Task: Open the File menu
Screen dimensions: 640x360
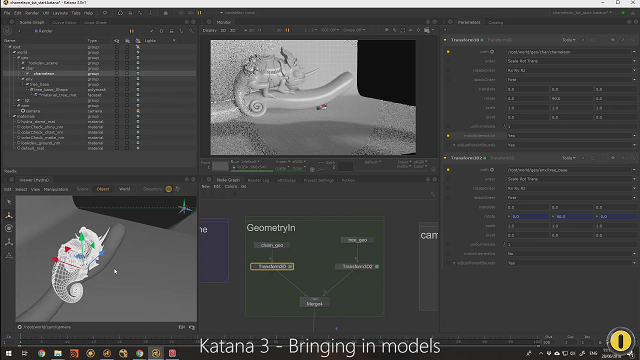Action: [x=7, y=13]
